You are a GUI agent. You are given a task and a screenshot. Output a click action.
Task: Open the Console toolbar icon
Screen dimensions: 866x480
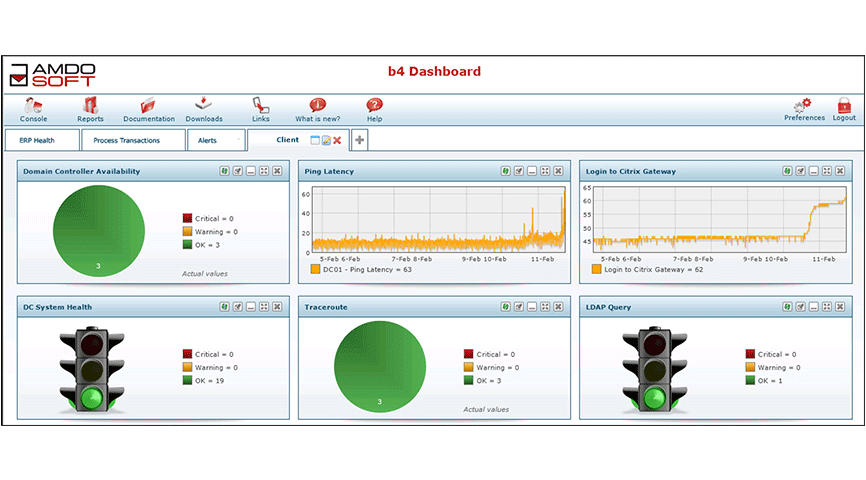coord(33,105)
